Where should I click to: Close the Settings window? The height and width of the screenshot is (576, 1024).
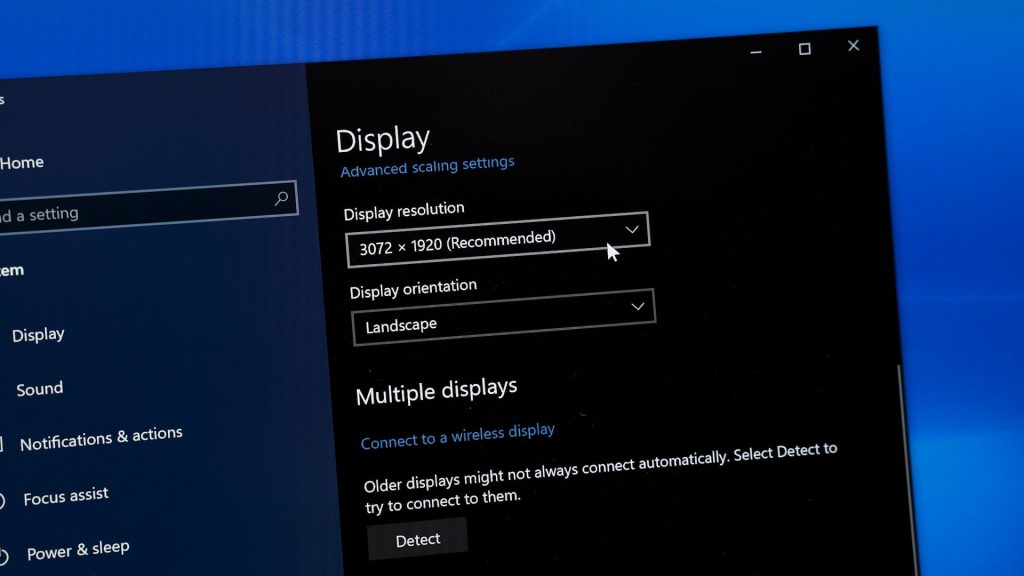854,46
